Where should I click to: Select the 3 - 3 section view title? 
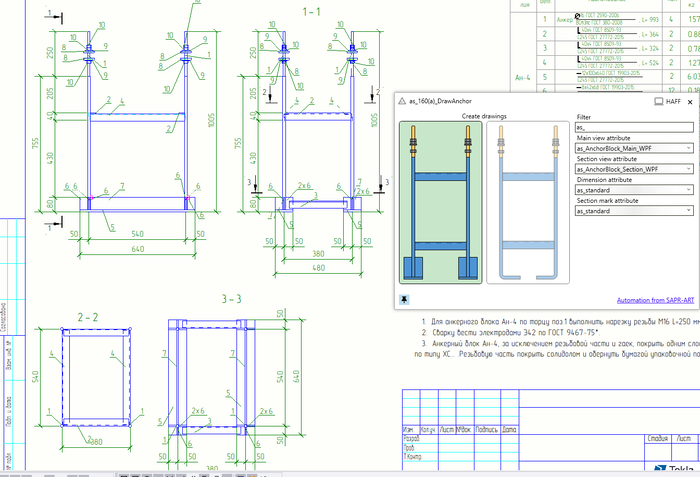[x=232, y=299]
